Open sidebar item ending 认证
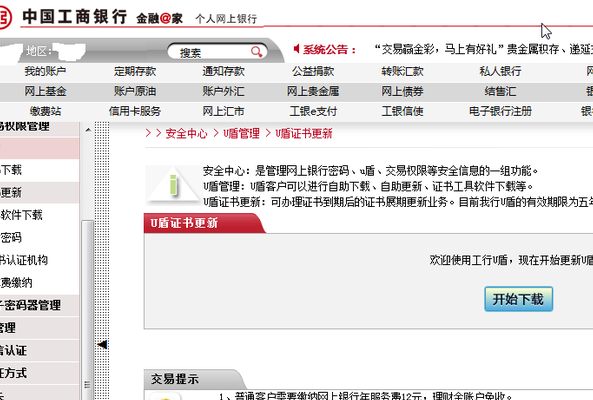Image resolution: width=593 pixels, height=400 pixels. click(x=39, y=350)
